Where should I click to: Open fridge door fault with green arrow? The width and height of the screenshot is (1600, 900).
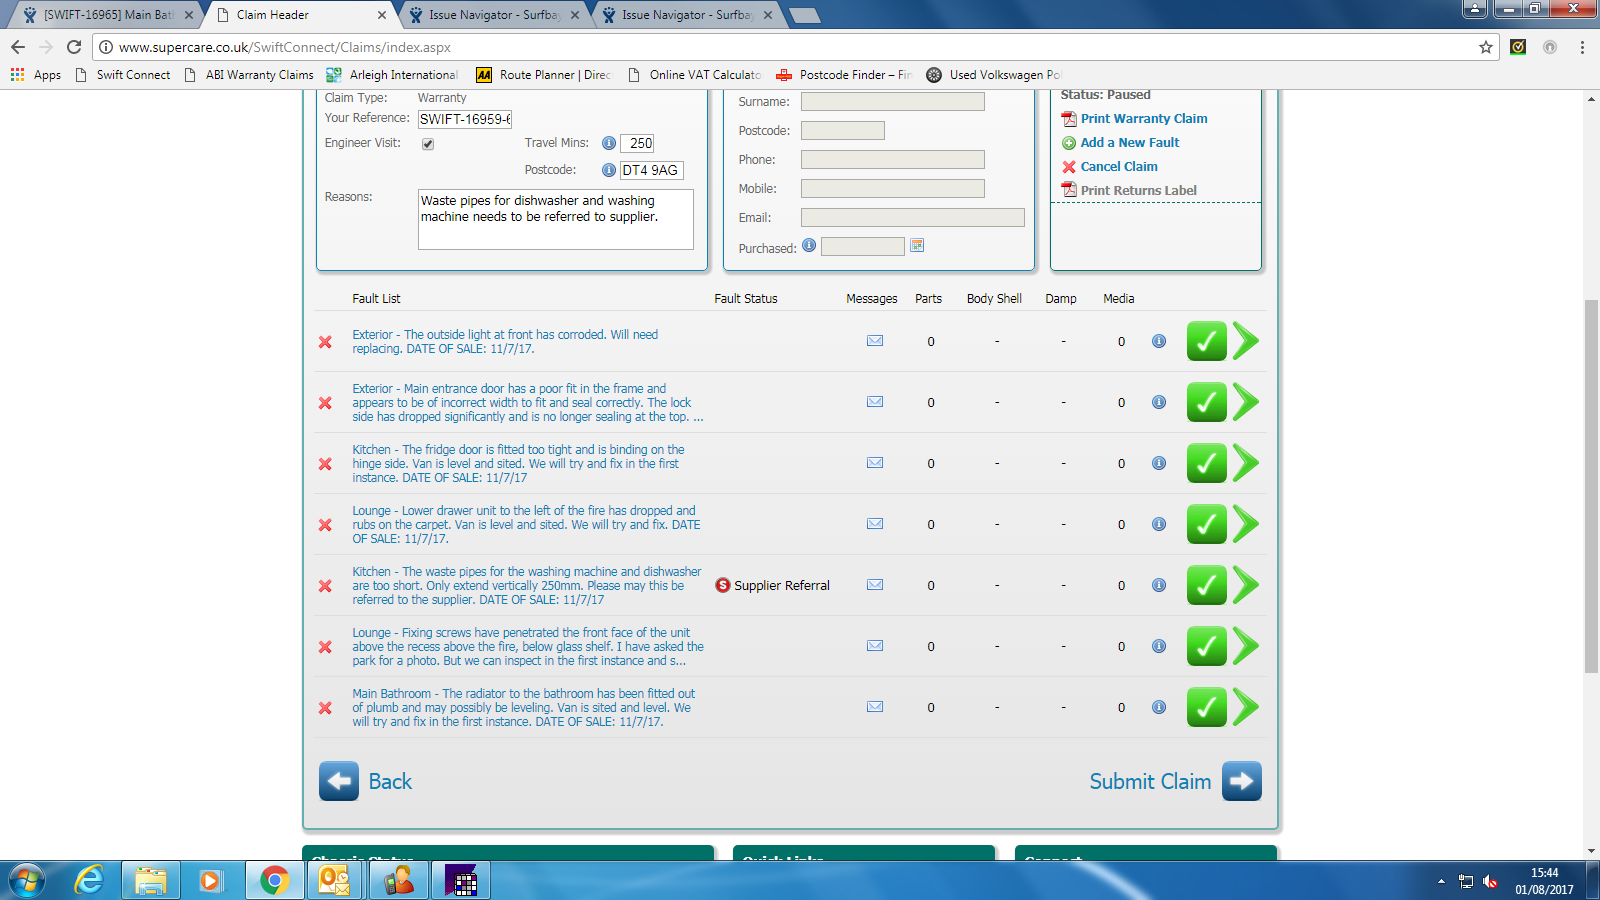pyautogui.click(x=1246, y=463)
